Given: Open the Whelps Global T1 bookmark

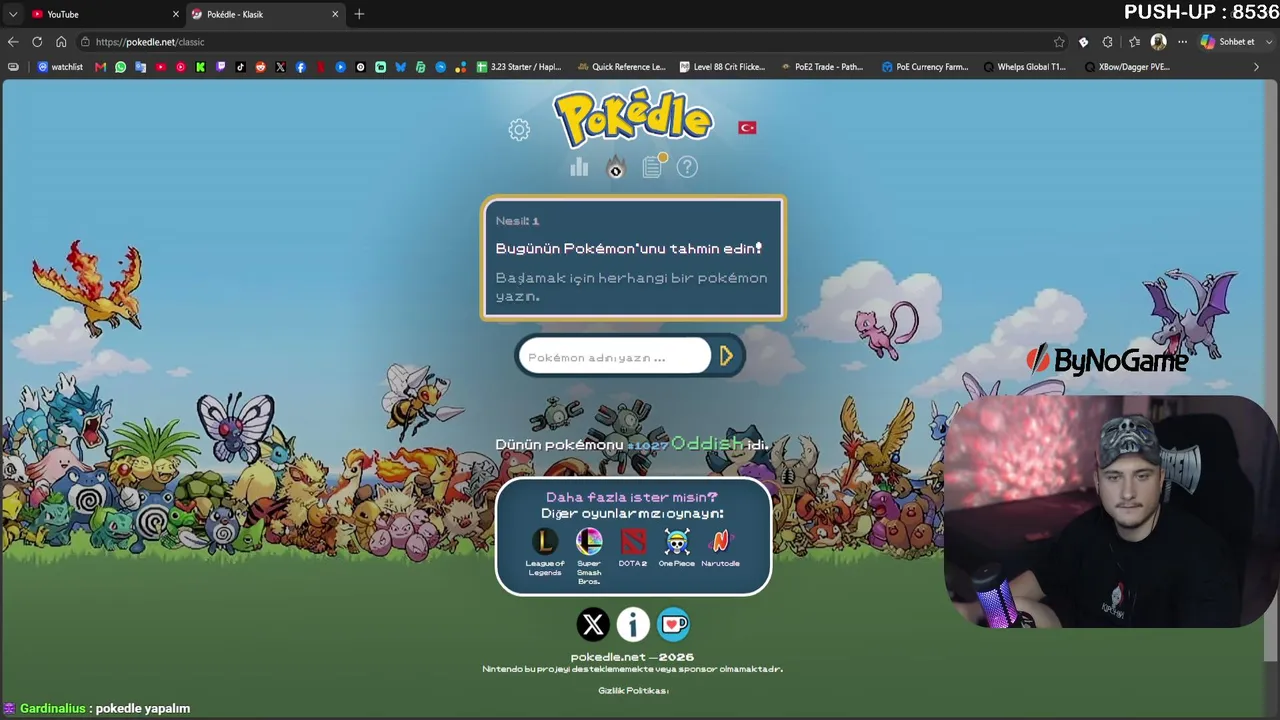Looking at the screenshot, I should pos(1025,67).
